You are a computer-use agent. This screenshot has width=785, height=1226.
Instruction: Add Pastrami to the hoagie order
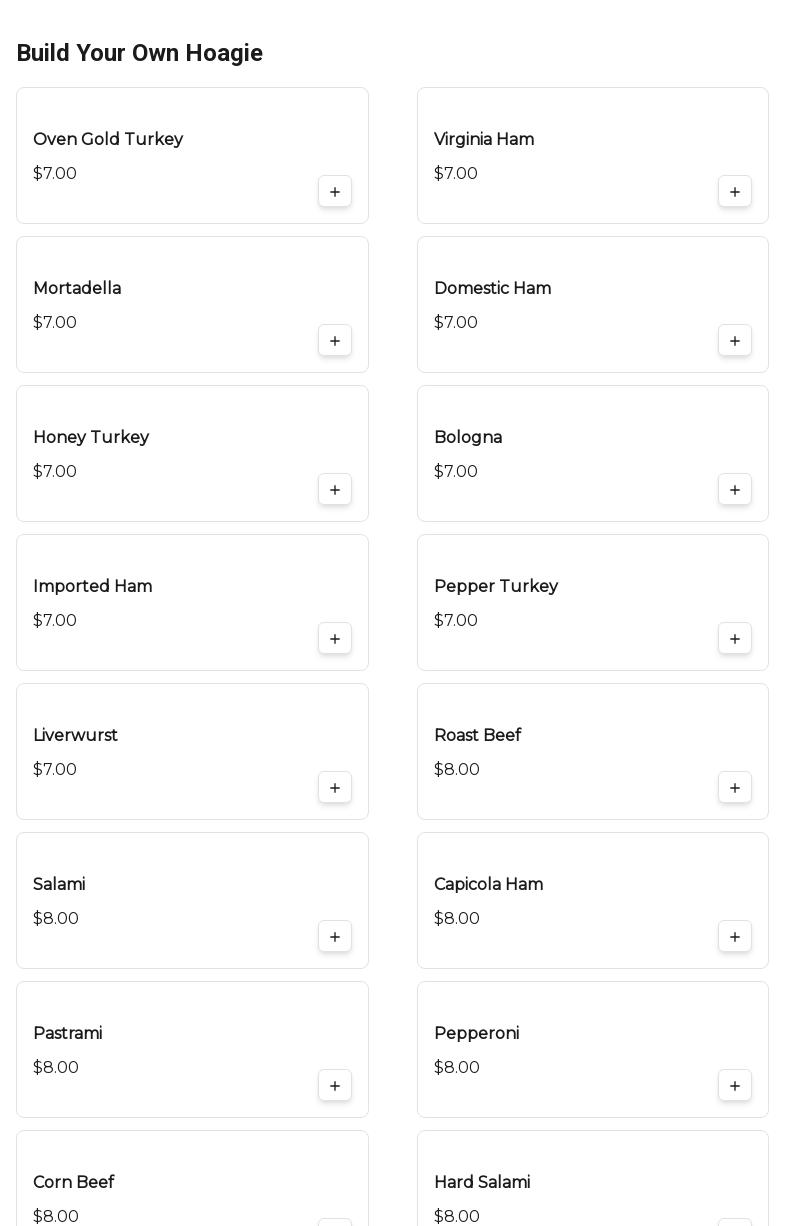coord(335,1086)
